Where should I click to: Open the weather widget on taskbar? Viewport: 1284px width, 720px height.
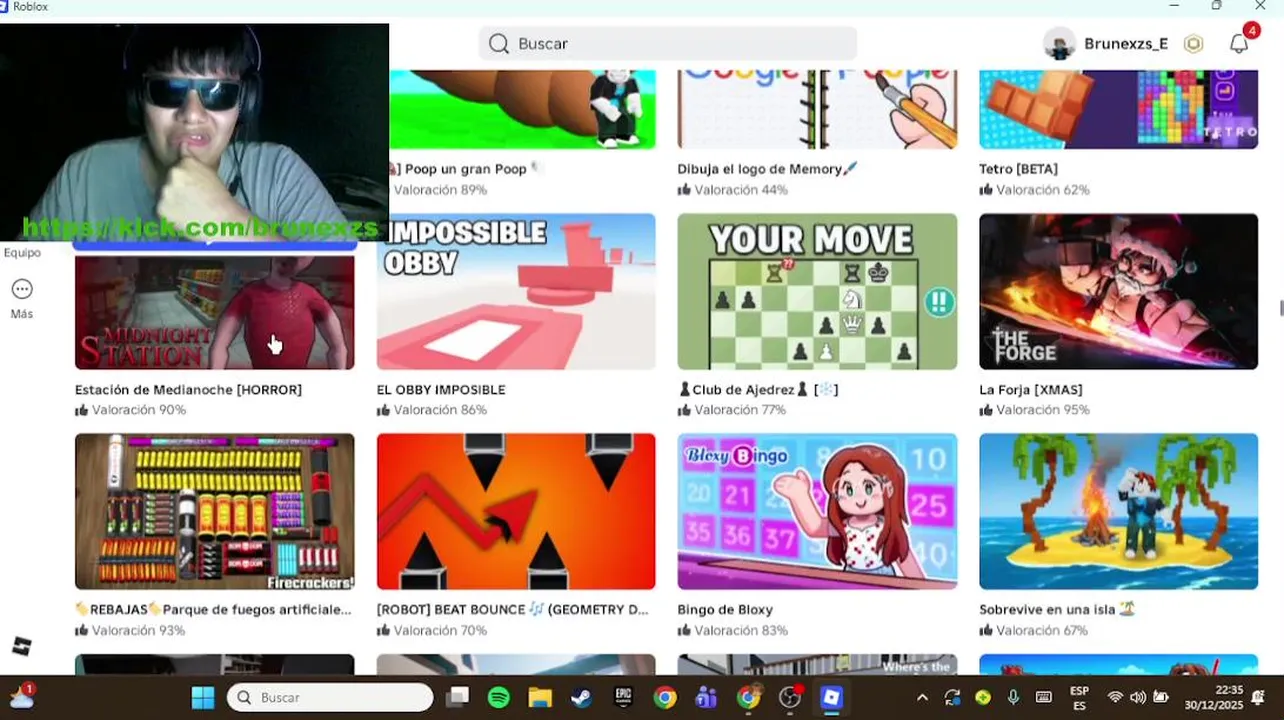[22, 696]
